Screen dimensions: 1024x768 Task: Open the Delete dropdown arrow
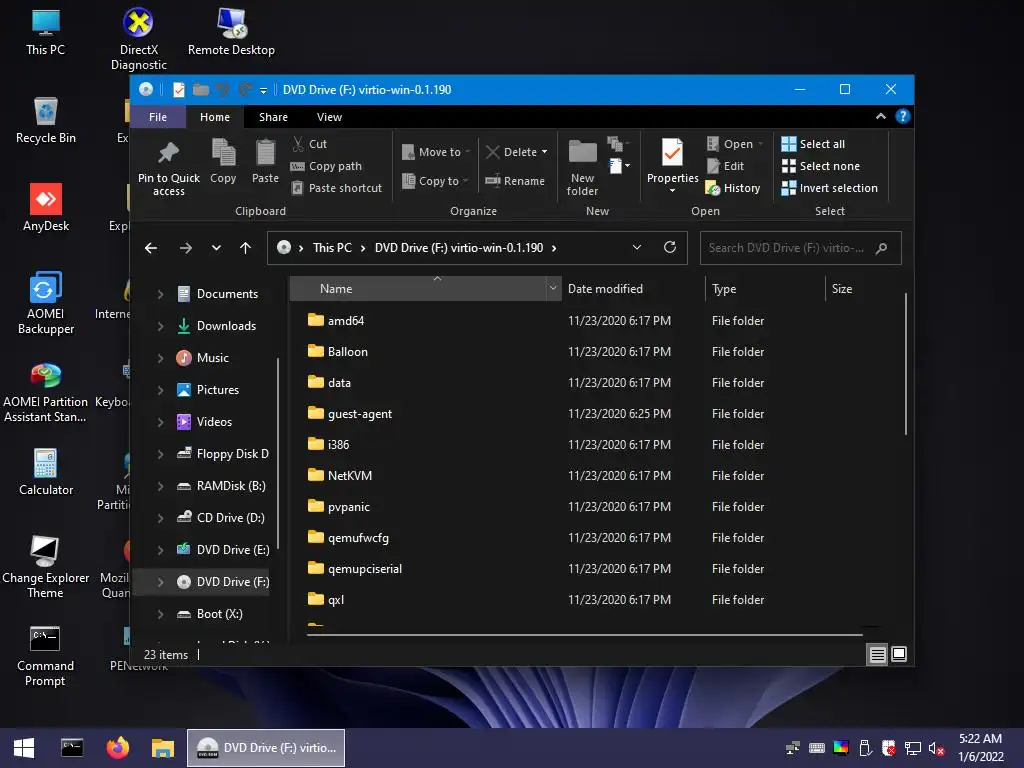(544, 152)
